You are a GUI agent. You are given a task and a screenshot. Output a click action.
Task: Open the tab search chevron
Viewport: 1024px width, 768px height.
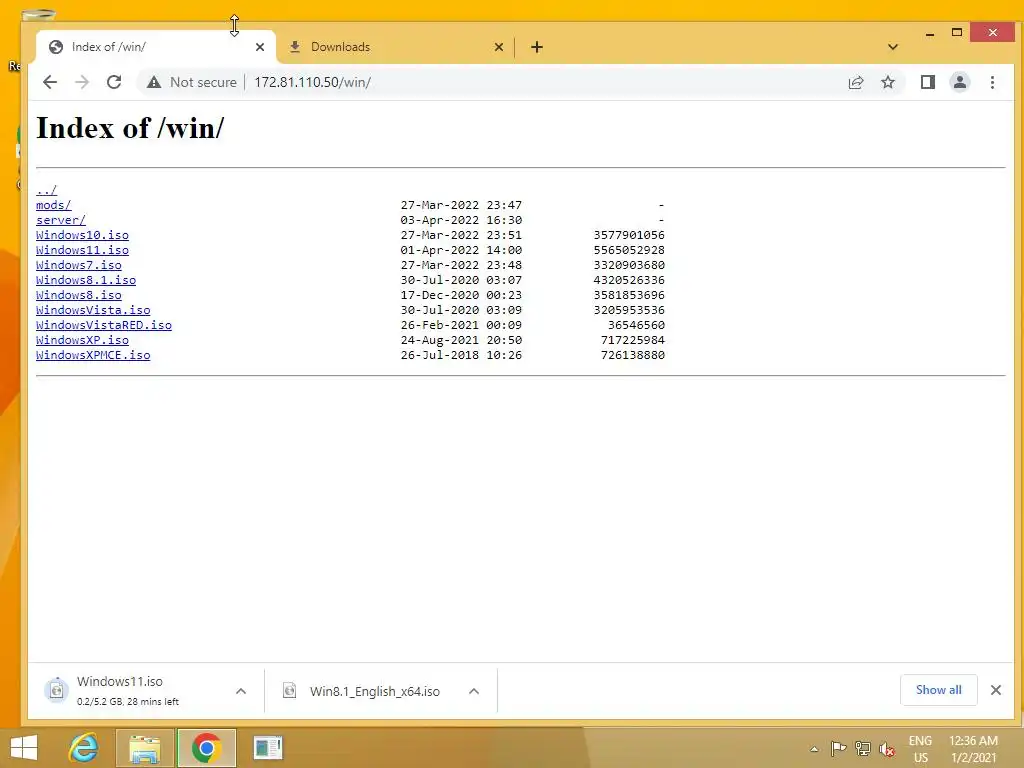pyautogui.click(x=893, y=47)
